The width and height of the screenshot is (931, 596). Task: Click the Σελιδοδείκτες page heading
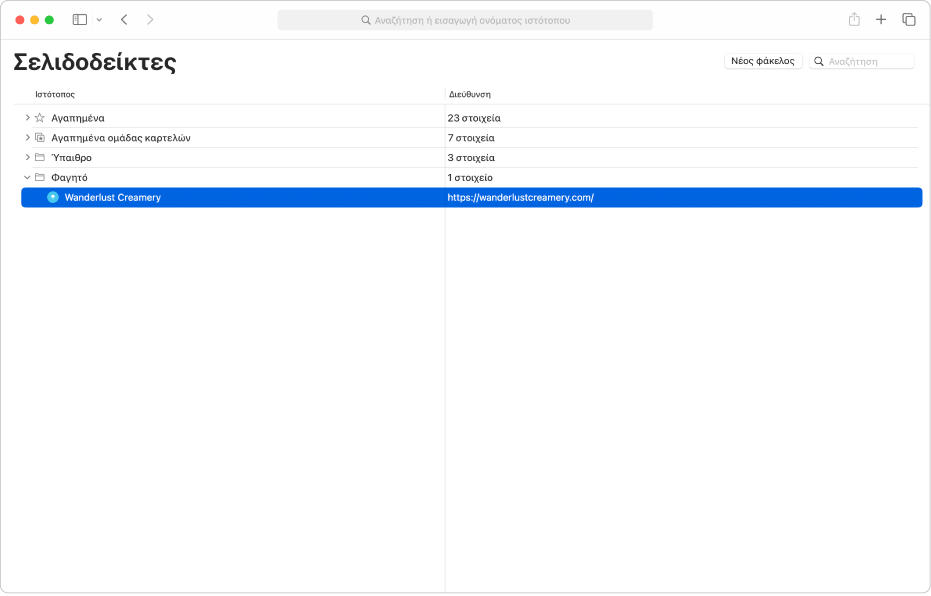(x=95, y=62)
